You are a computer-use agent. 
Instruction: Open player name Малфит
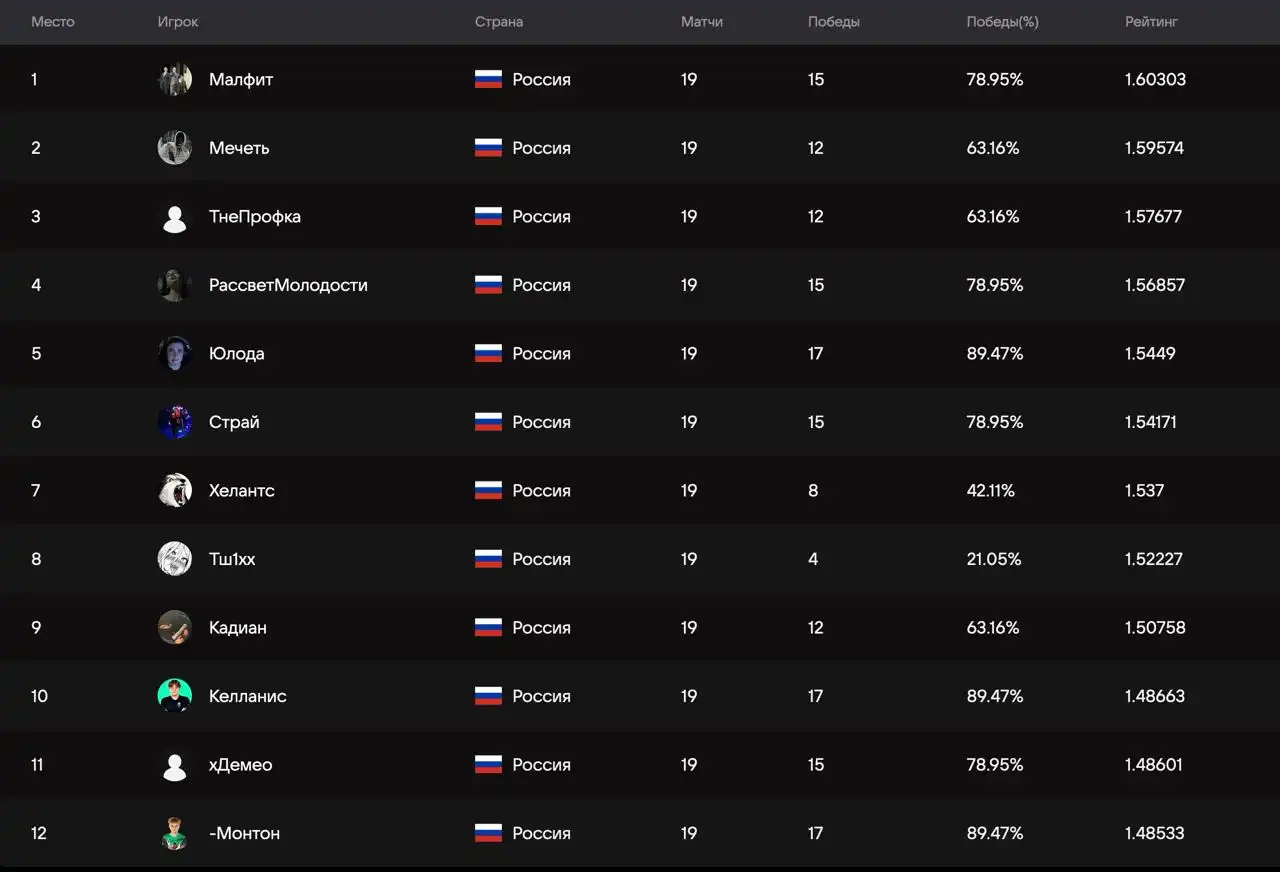[241, 80]
